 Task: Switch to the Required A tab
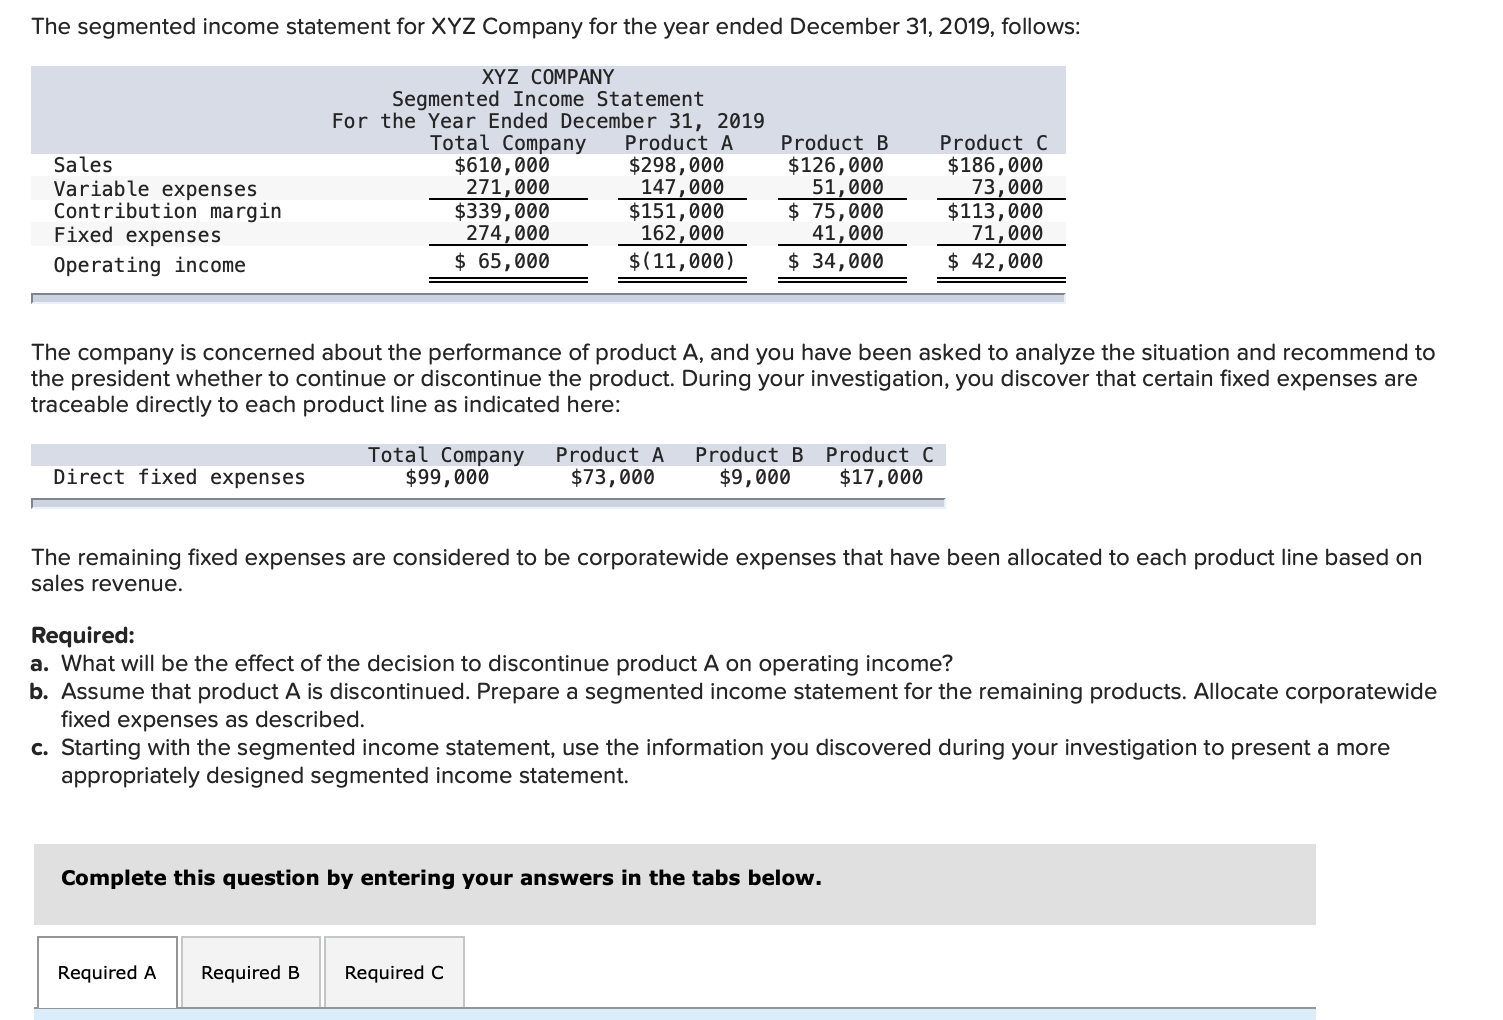point(105,971)
